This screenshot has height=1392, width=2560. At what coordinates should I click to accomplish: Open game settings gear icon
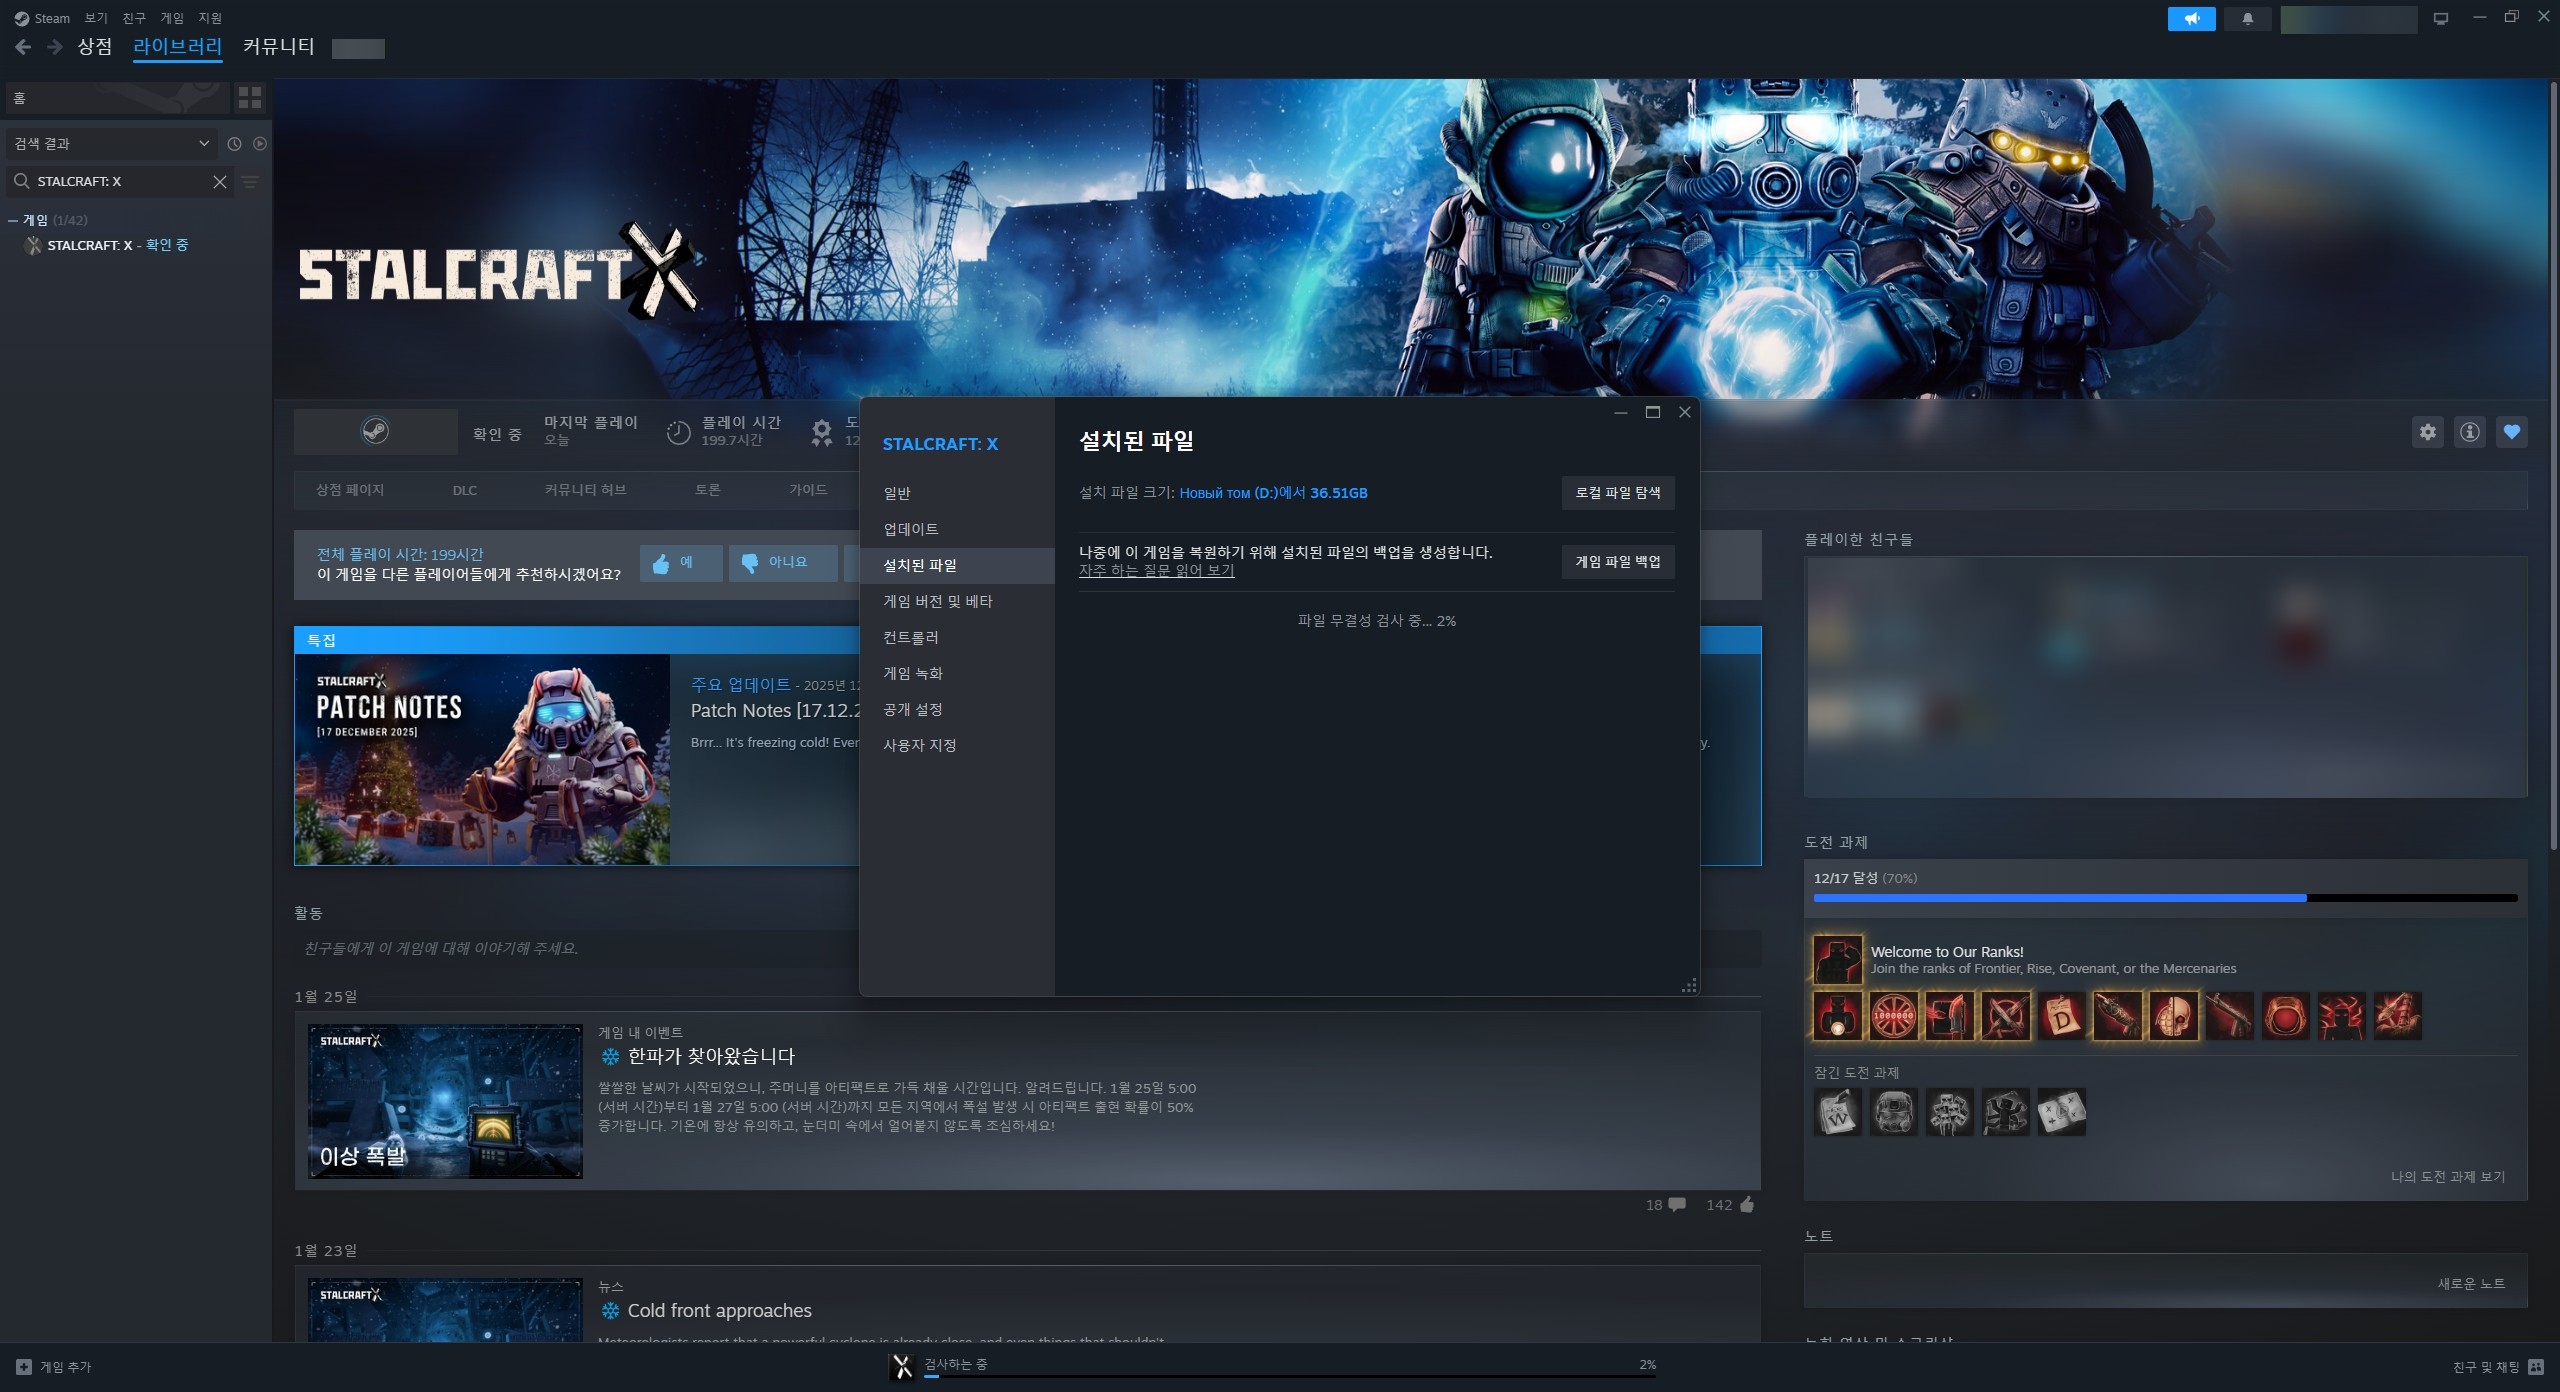pos(2427,432)
